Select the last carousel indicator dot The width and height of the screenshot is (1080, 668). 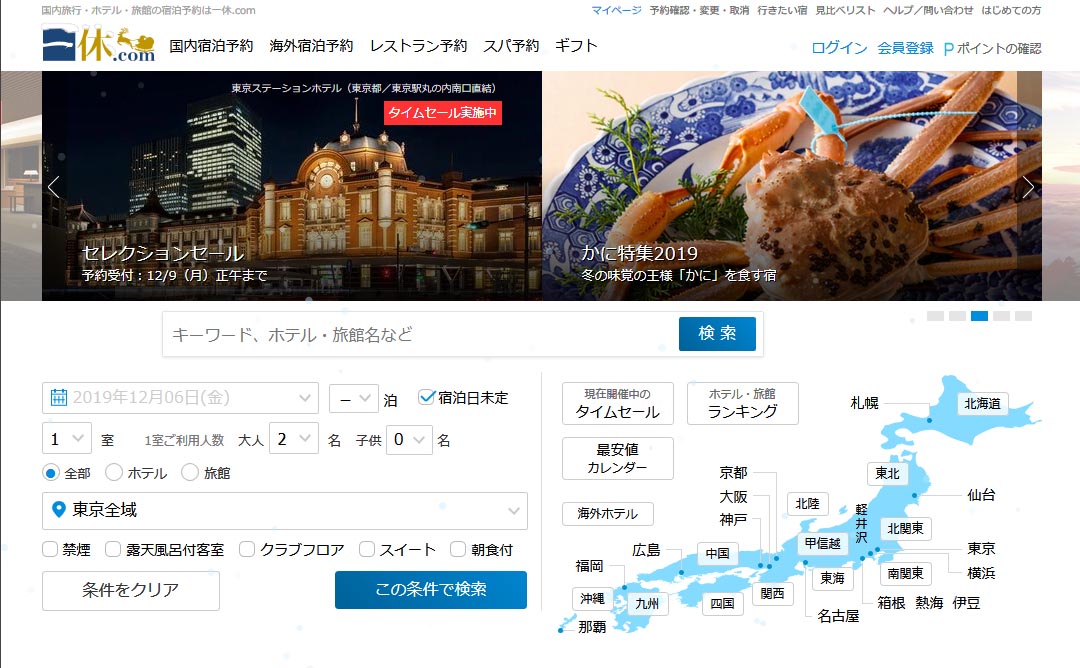1023,316
